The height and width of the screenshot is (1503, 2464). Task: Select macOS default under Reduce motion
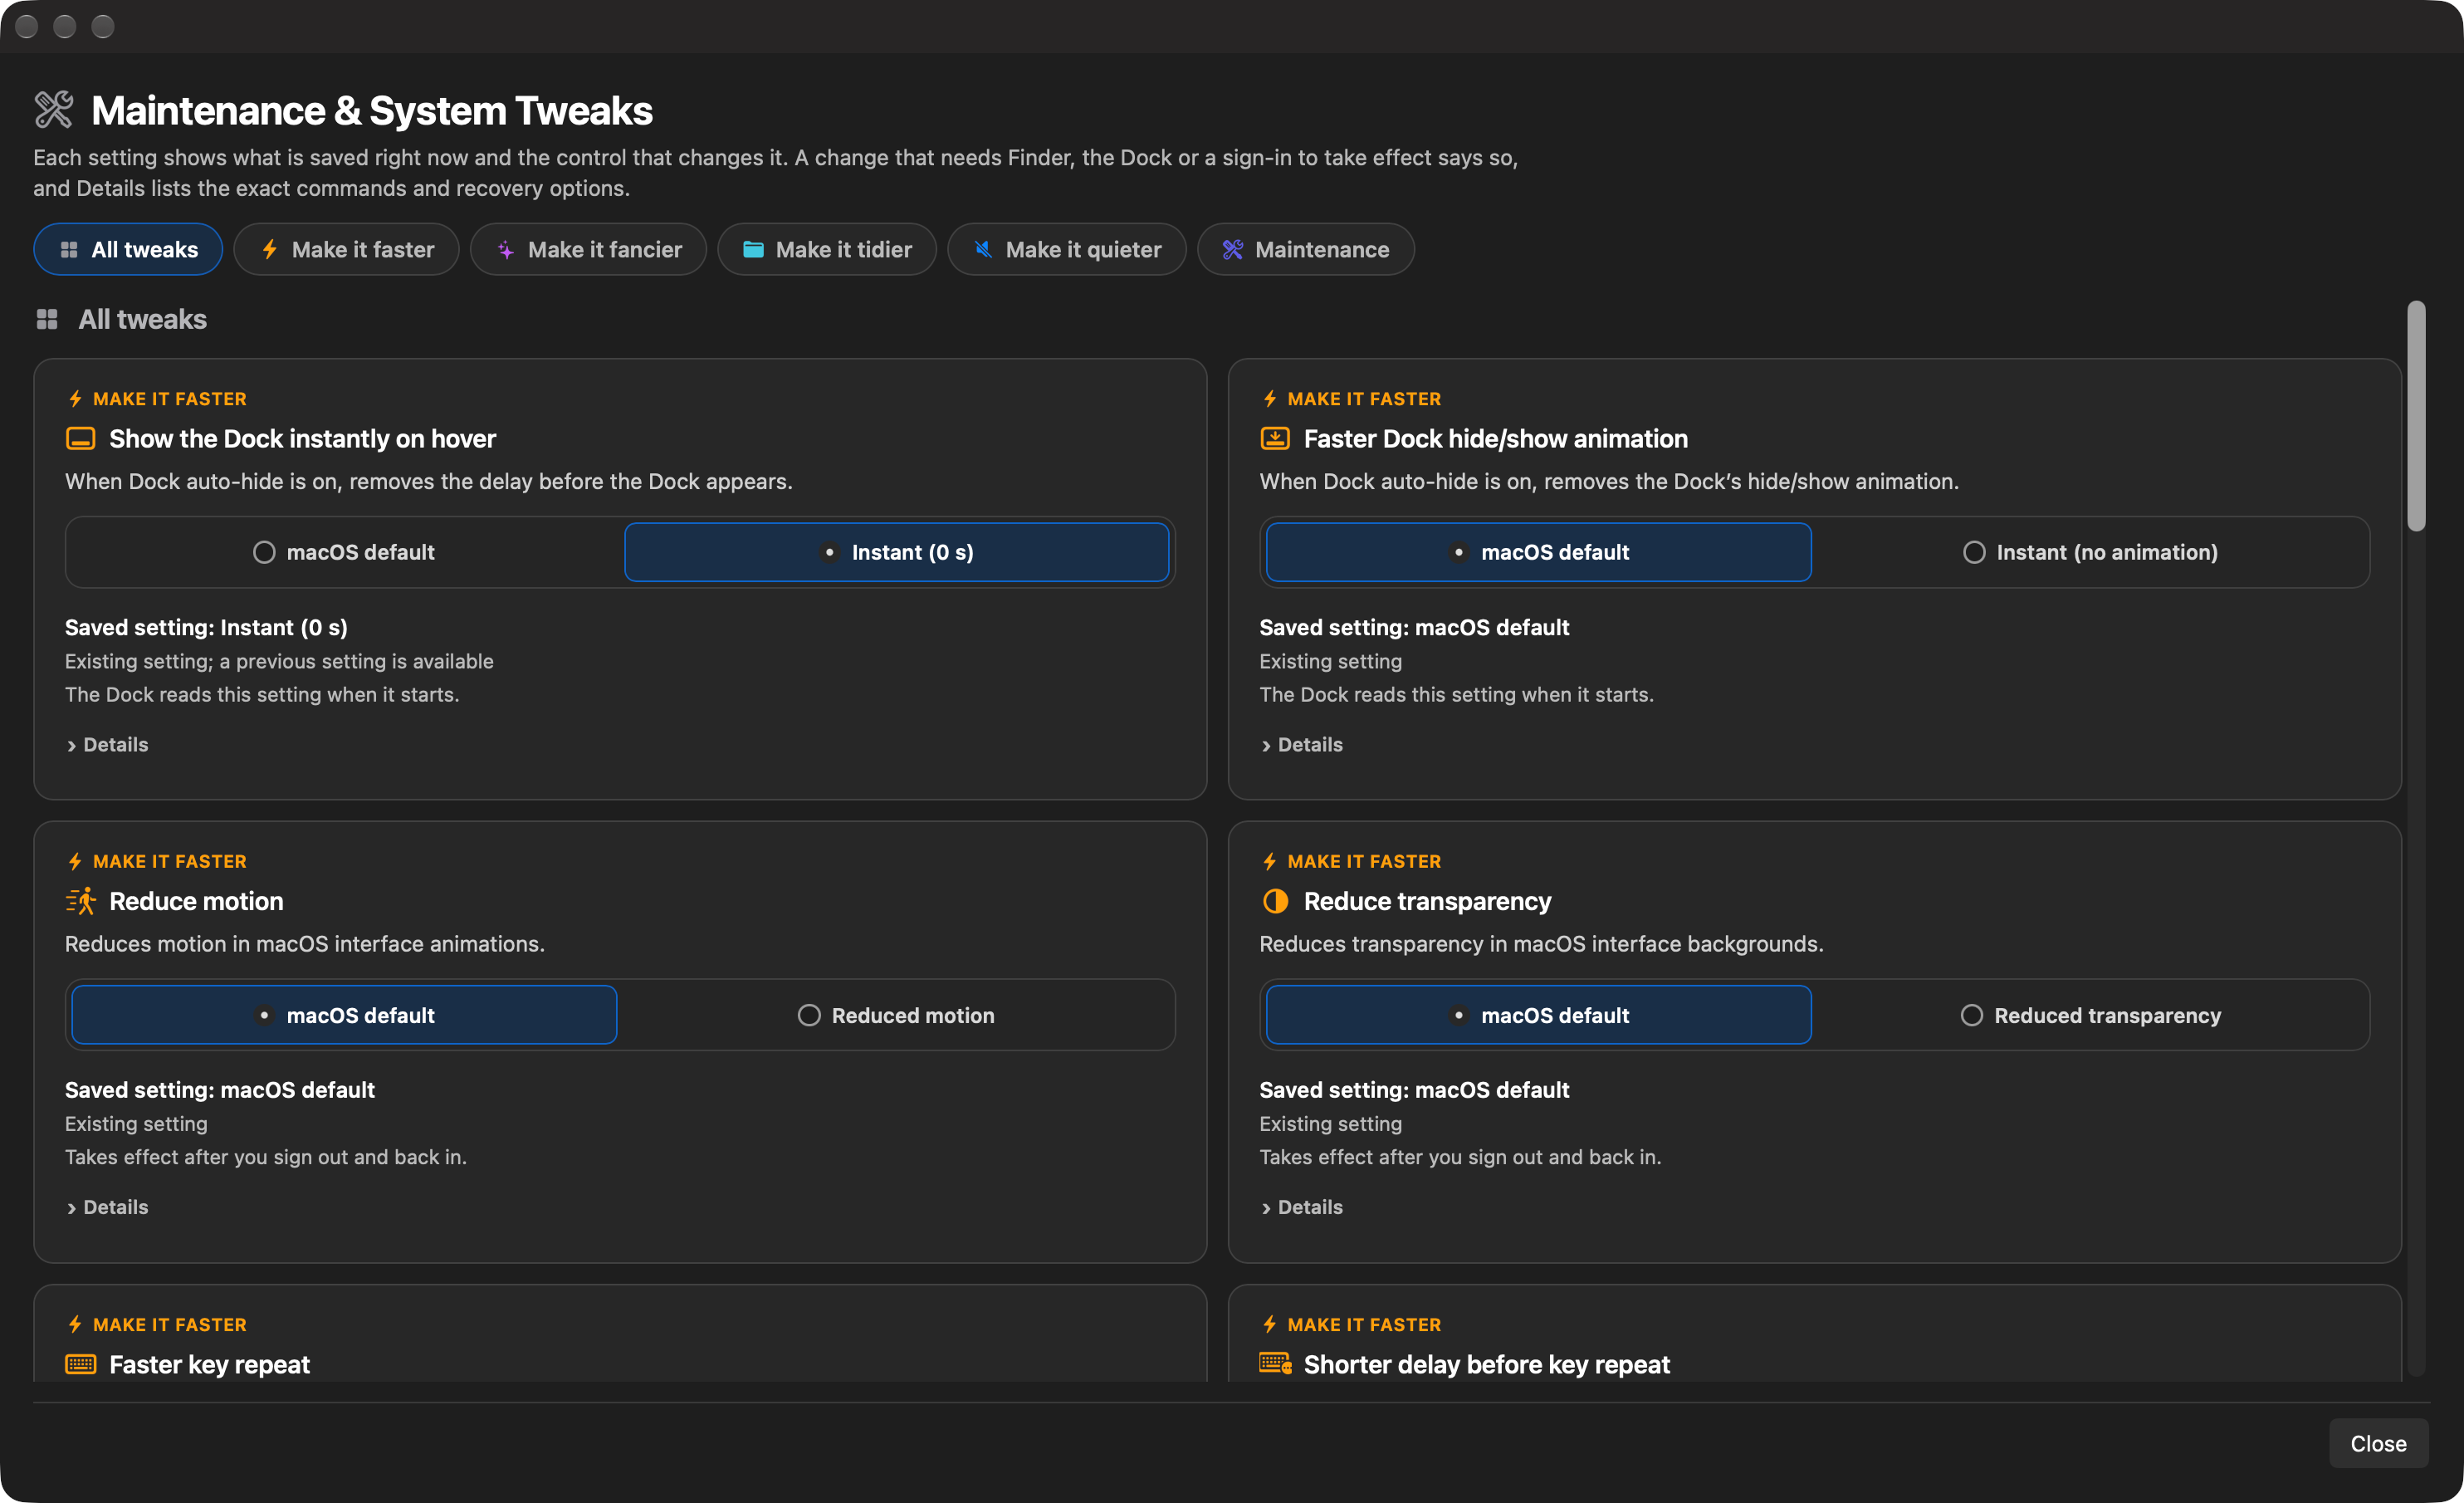point(344,1015)
